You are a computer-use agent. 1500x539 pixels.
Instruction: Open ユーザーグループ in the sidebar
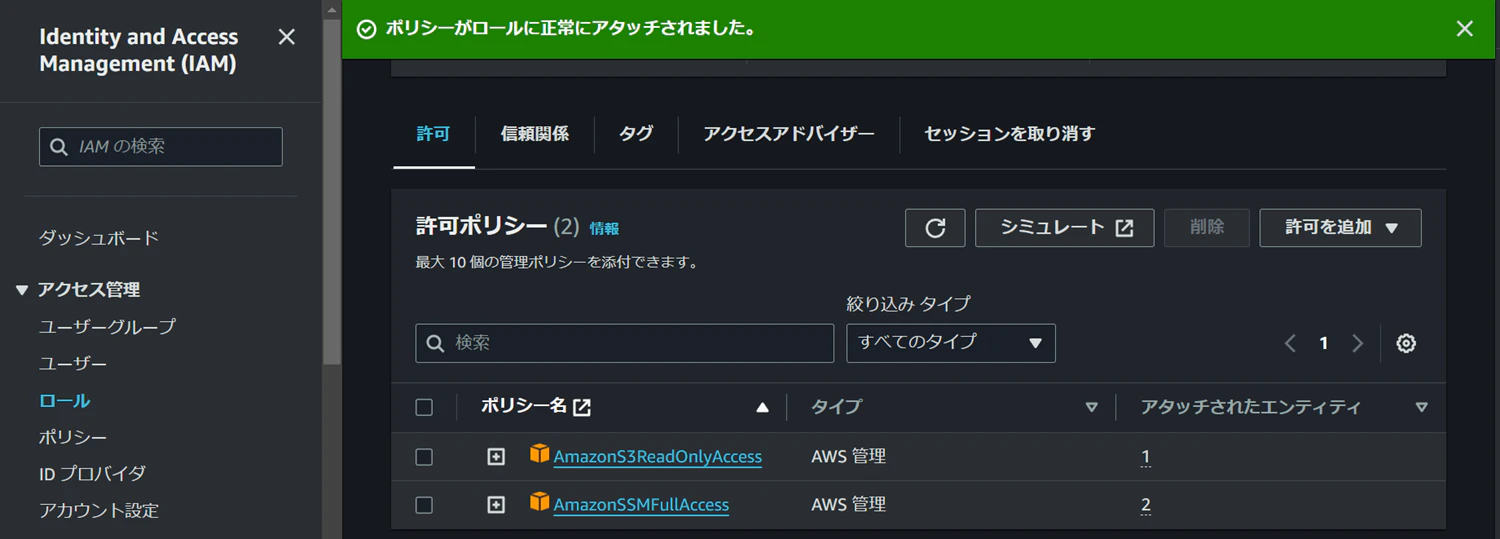click(x=107, y=327)
